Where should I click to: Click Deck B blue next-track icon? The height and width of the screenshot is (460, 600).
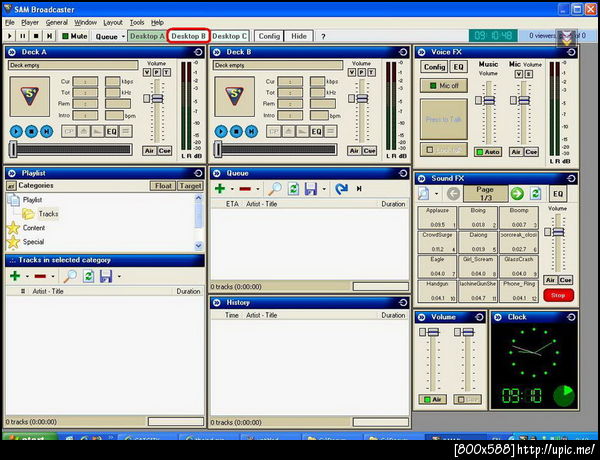251,132
